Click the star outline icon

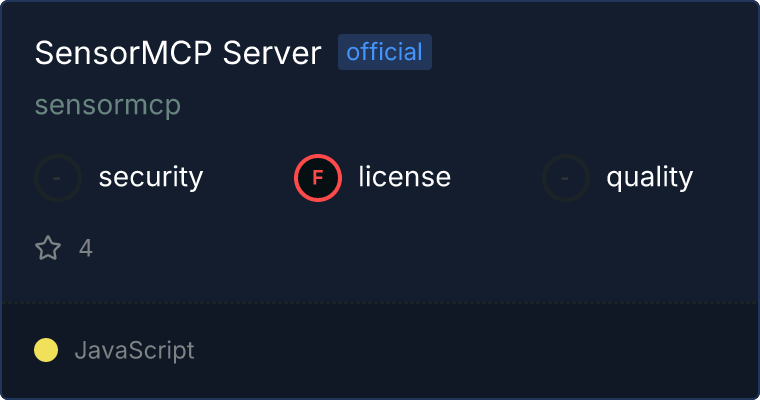(x=48, y=248)
